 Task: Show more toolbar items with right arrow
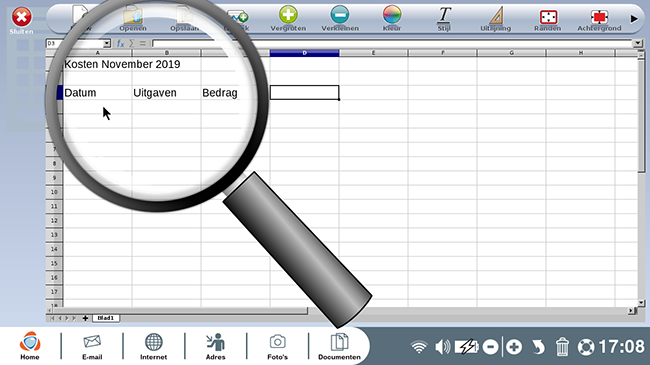[634, 19]
